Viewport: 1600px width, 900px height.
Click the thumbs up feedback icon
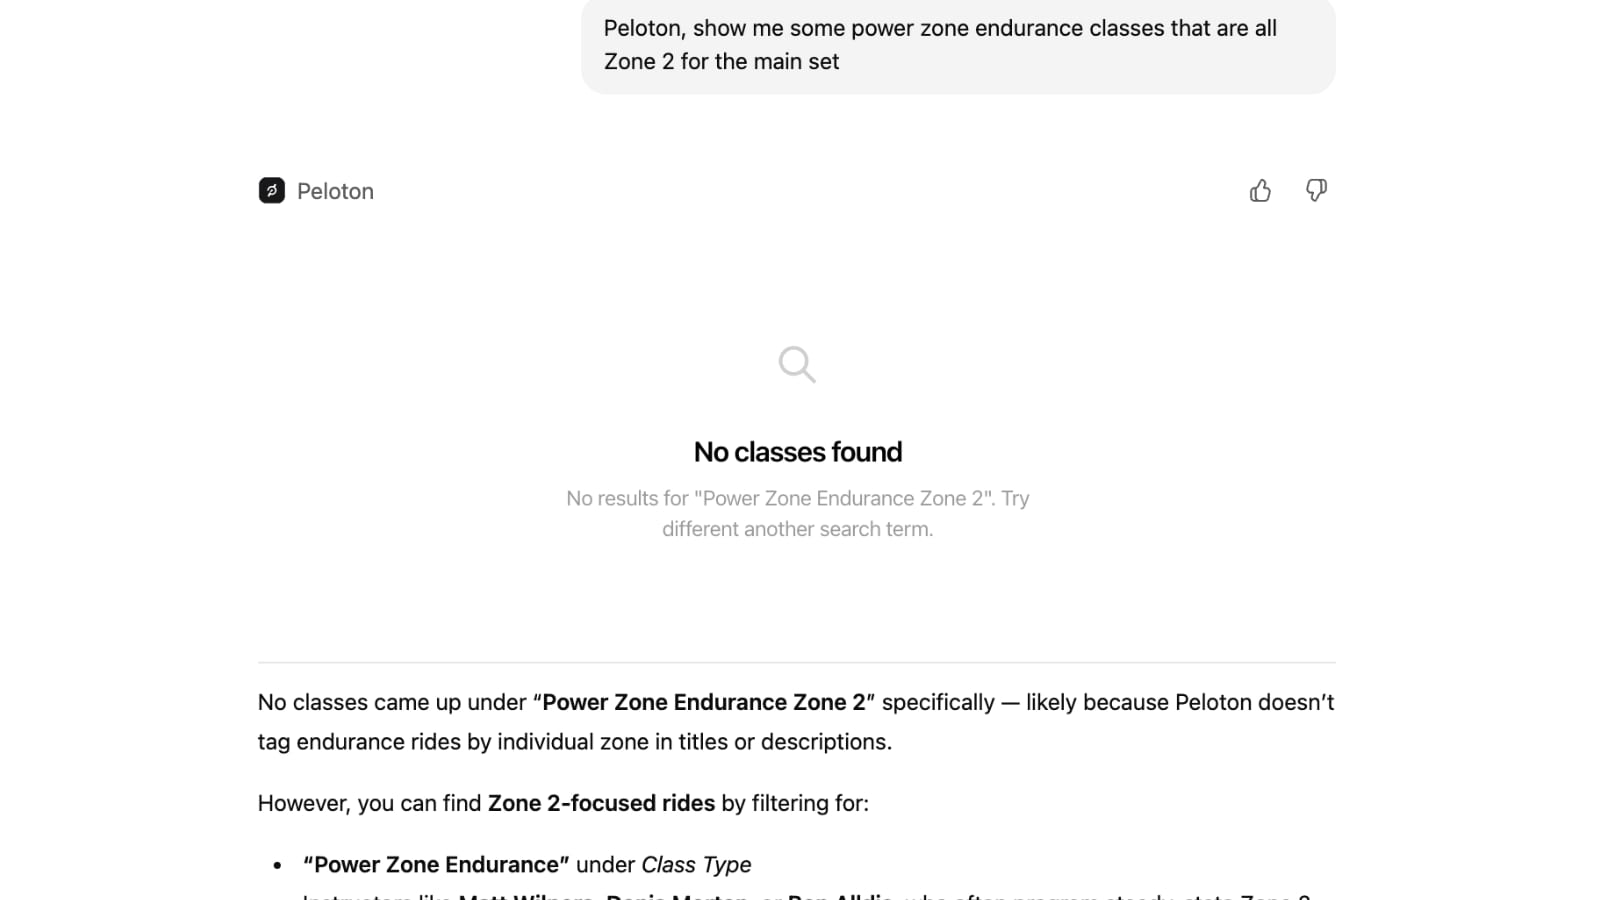coord(1260,191)
